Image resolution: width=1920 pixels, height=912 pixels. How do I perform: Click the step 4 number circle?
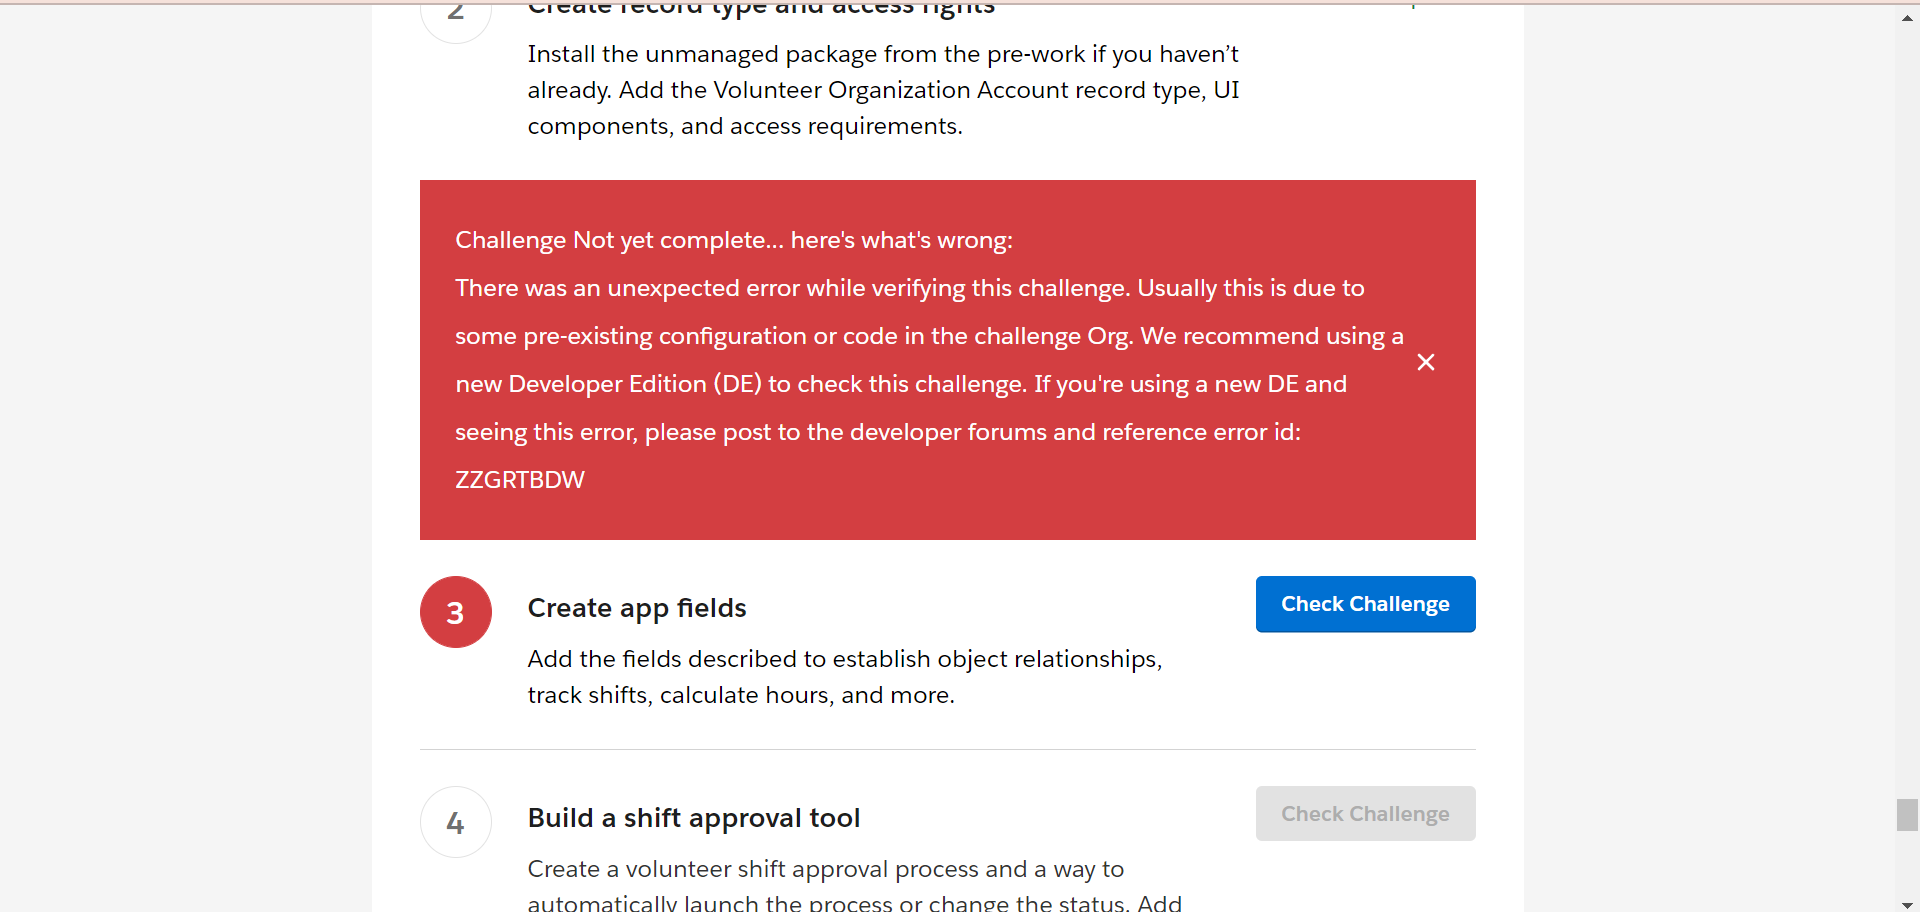455,822
